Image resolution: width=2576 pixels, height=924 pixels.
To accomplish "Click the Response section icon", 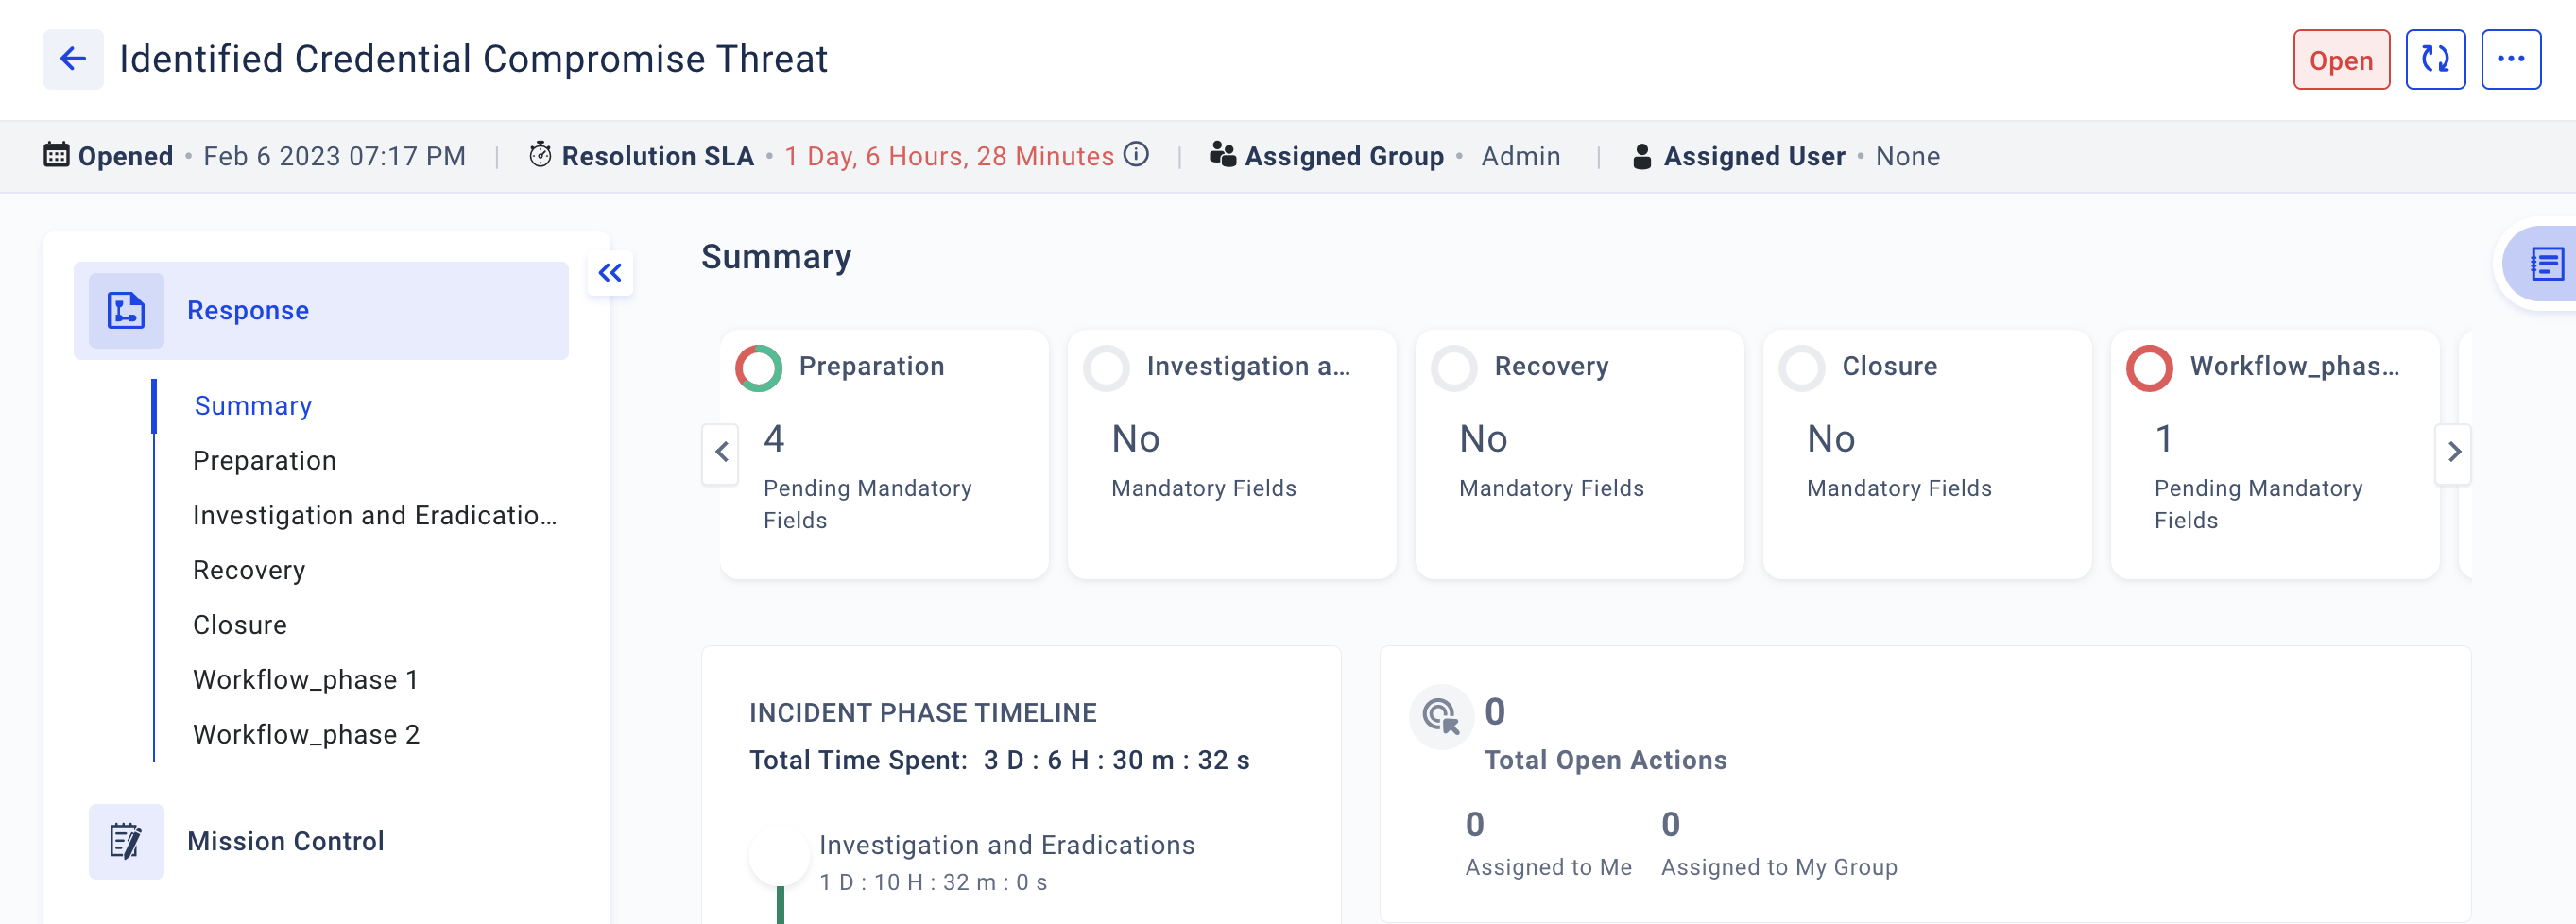I will [126, 311].
